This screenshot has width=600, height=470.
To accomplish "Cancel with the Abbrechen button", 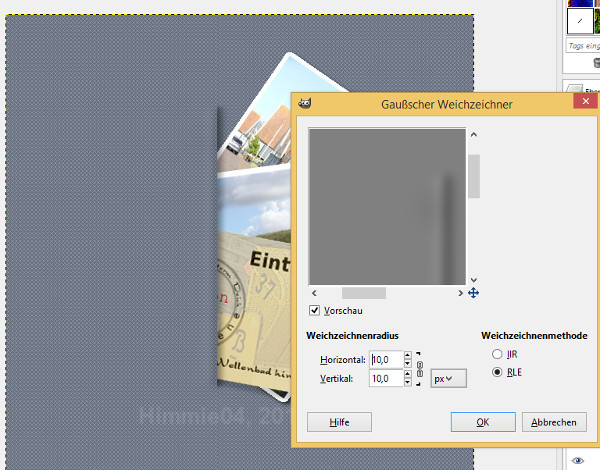I will click(554, 422).
